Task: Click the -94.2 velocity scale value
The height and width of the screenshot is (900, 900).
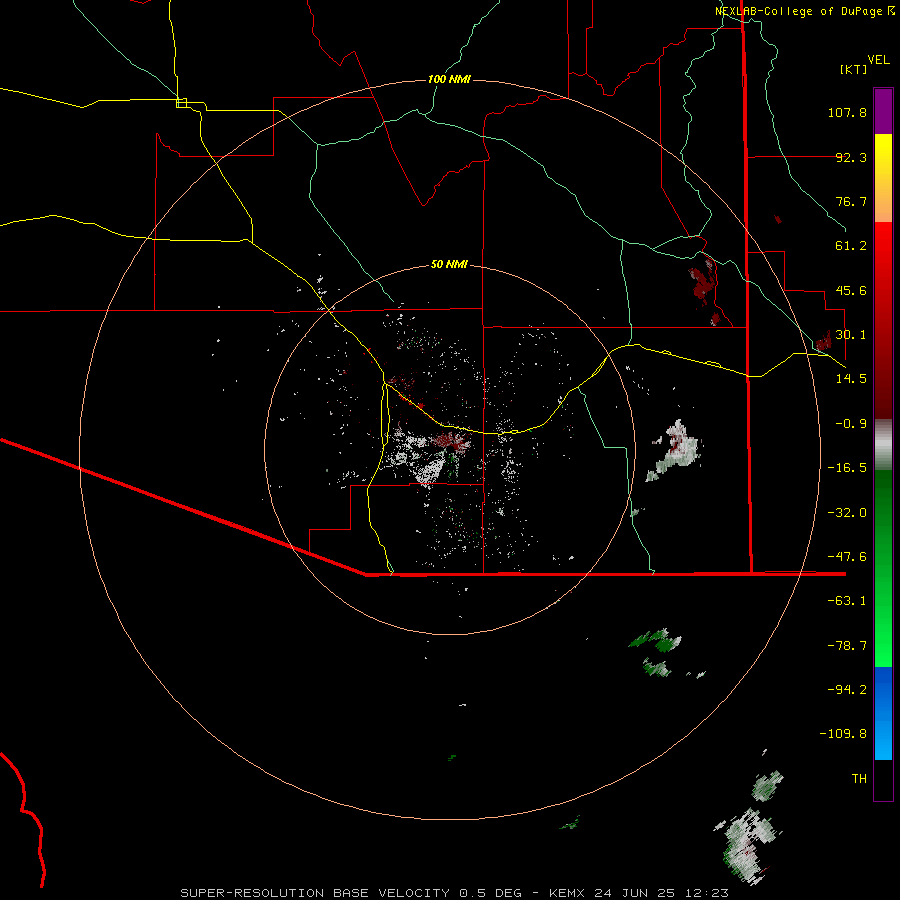Action: 847,690
